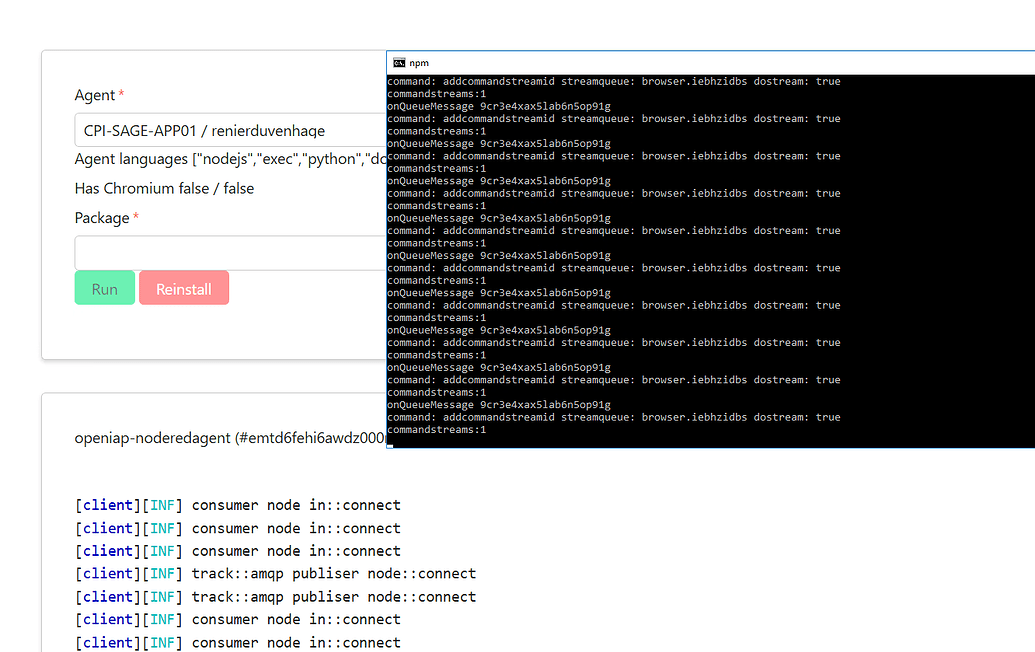Image resolution: width=1035 pixels, height=652 pixels.
Task: Click the green Run button
Action: coord(104,287)
